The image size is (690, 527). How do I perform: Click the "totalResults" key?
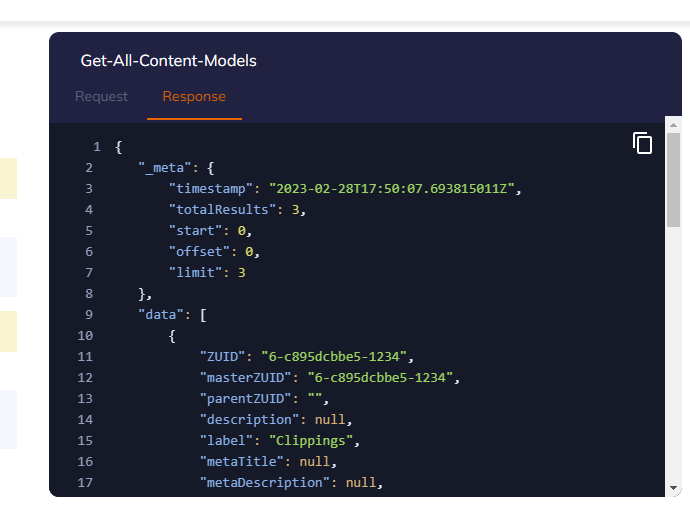coord(222,210)
